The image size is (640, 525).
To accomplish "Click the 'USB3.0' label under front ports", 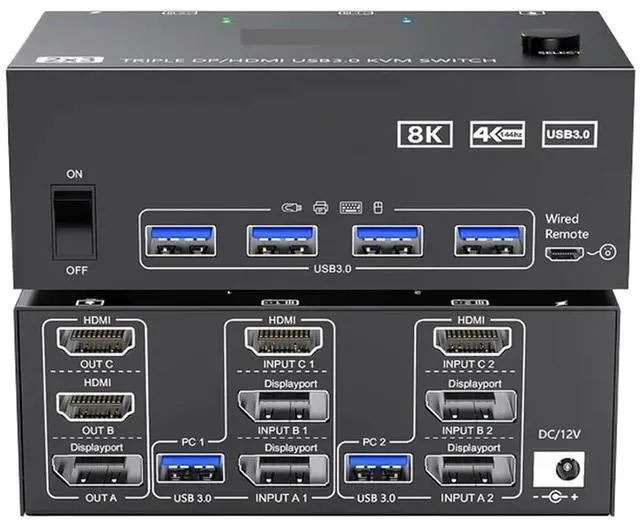I will pyautogui.click(x=332, y=269).
